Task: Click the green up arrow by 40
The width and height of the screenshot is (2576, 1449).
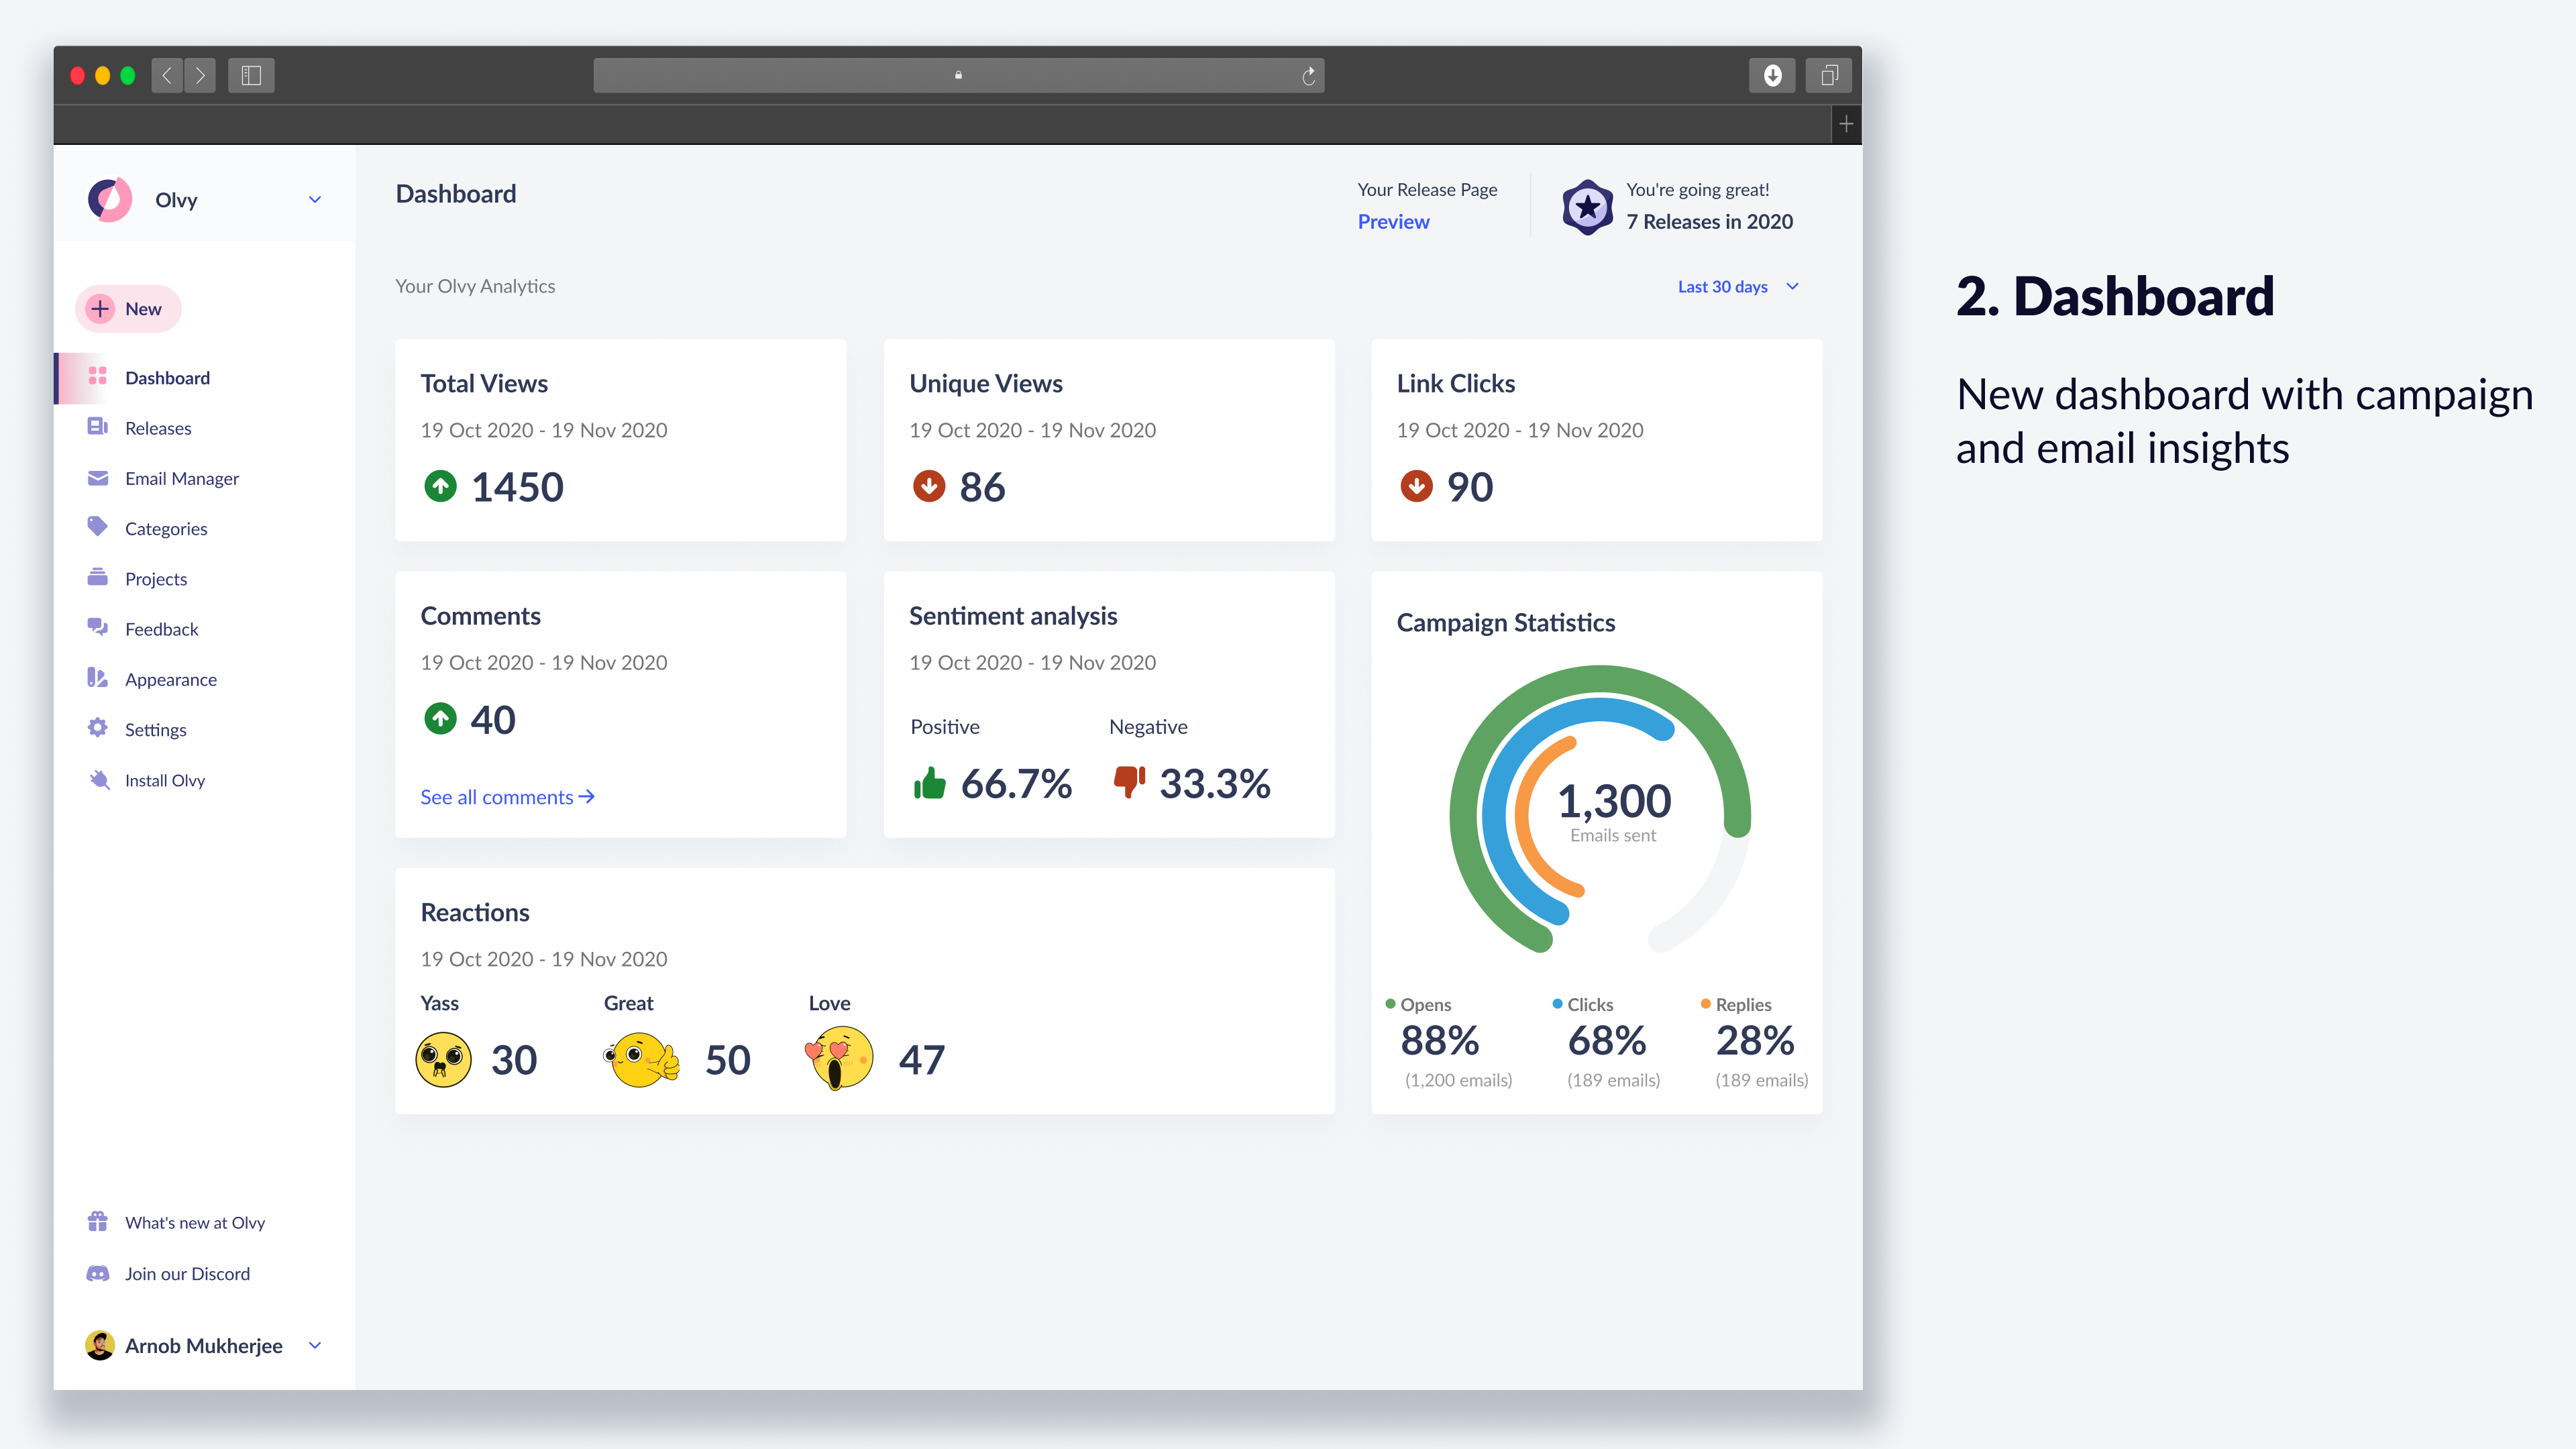Action: pyautogui.click(x=440, y=718)
